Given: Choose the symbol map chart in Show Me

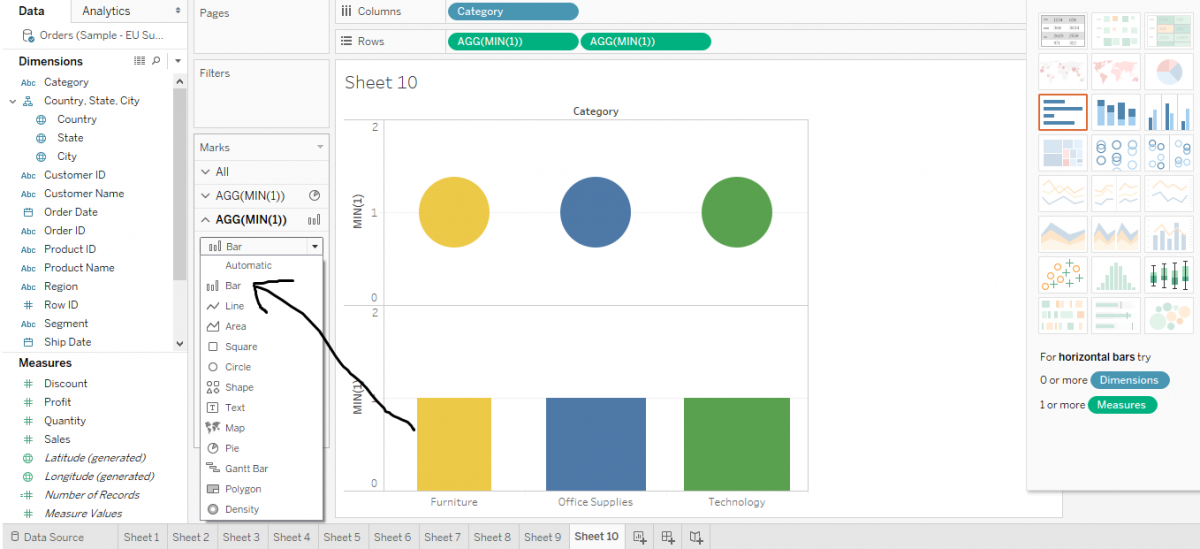Looking at the screenshot, I should pyautogui.click(x=1062, y=71).
